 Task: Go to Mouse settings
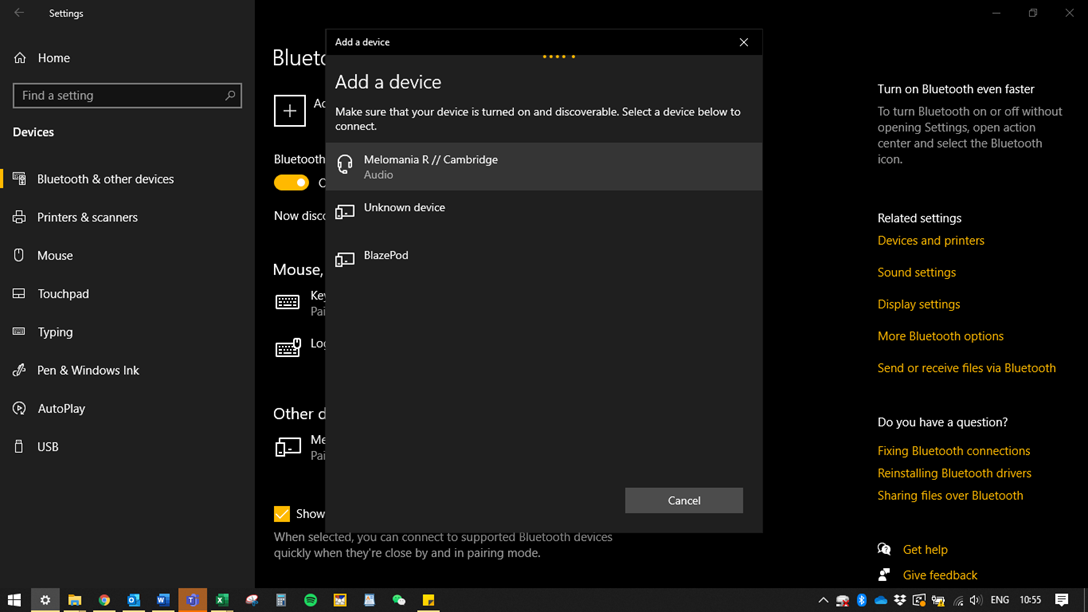pyautogui.click(x=55, y=255)
